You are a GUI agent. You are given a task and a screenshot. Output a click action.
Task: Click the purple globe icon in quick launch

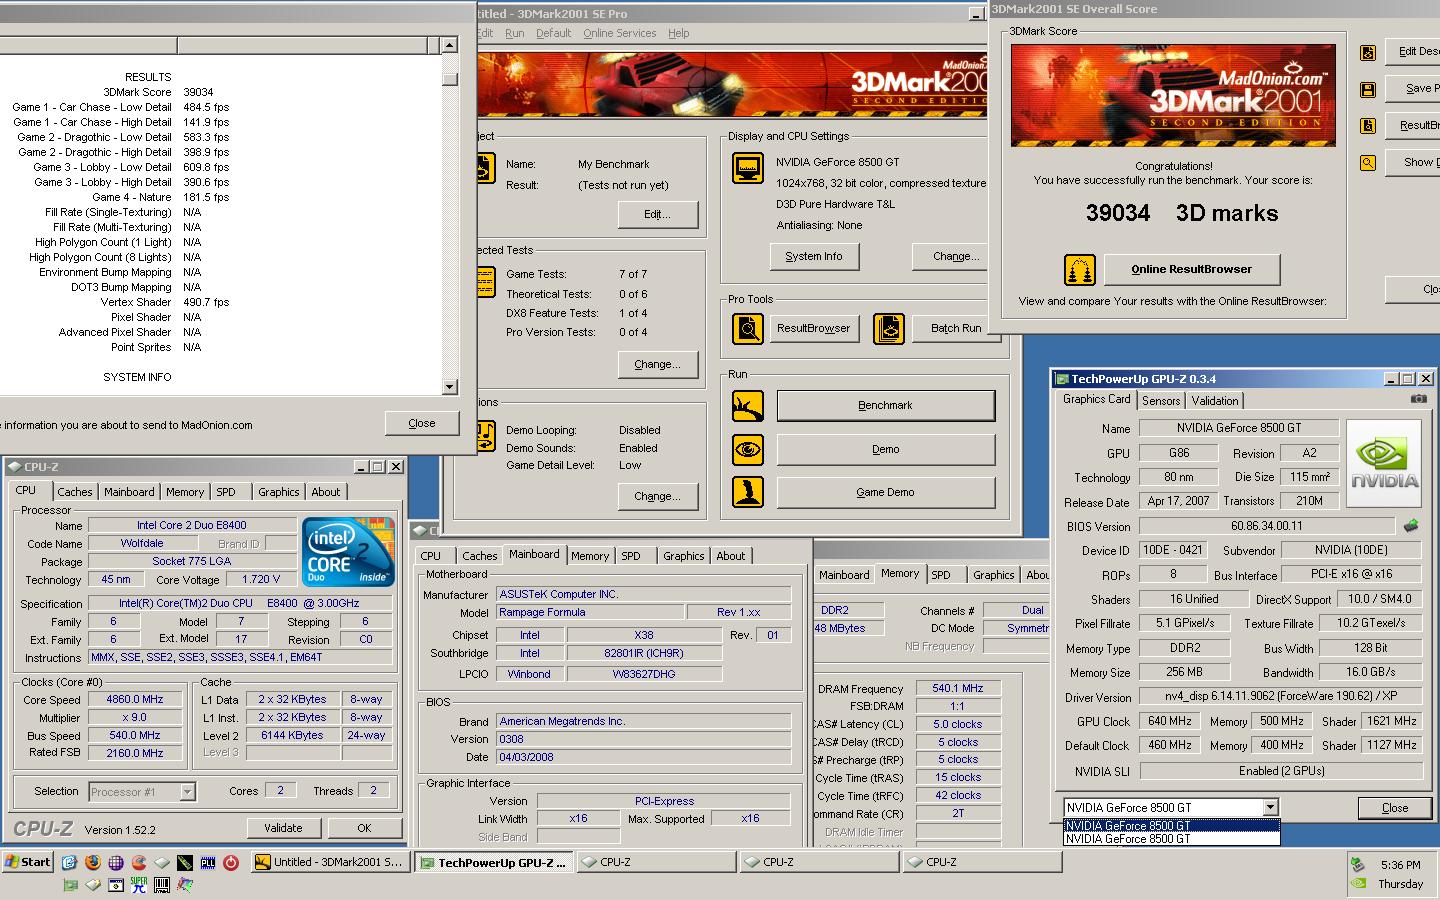pyautogui.click(x=116, y=862)
